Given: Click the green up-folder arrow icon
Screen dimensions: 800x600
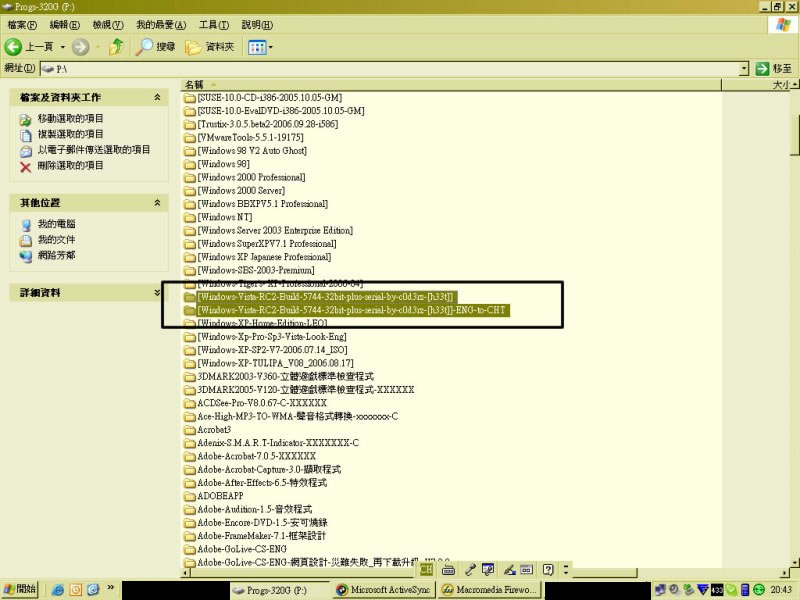Looking at the screenshot, I should [117, 47].
